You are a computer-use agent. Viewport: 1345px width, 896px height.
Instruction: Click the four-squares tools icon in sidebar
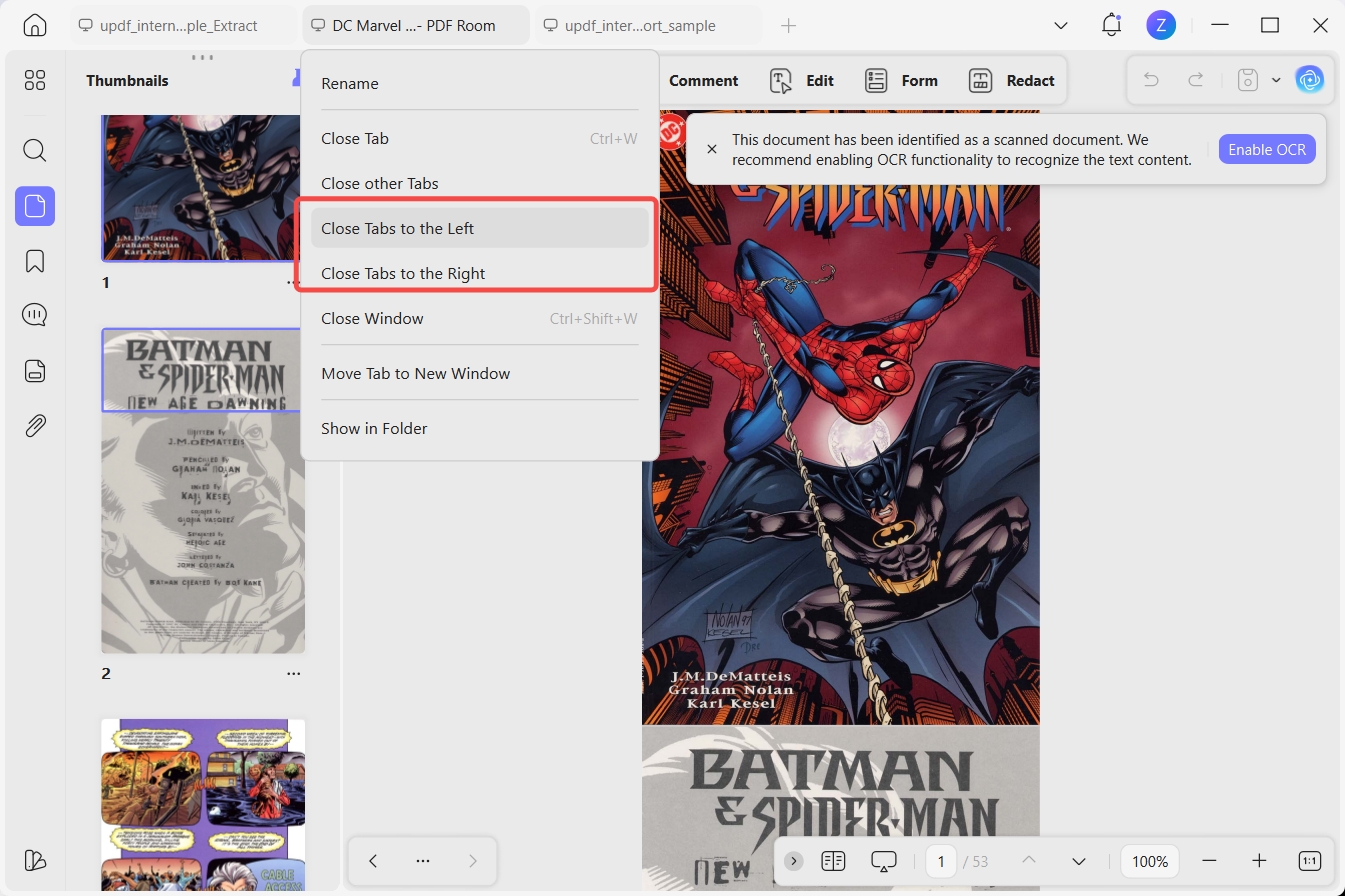[x=35, y=81]
